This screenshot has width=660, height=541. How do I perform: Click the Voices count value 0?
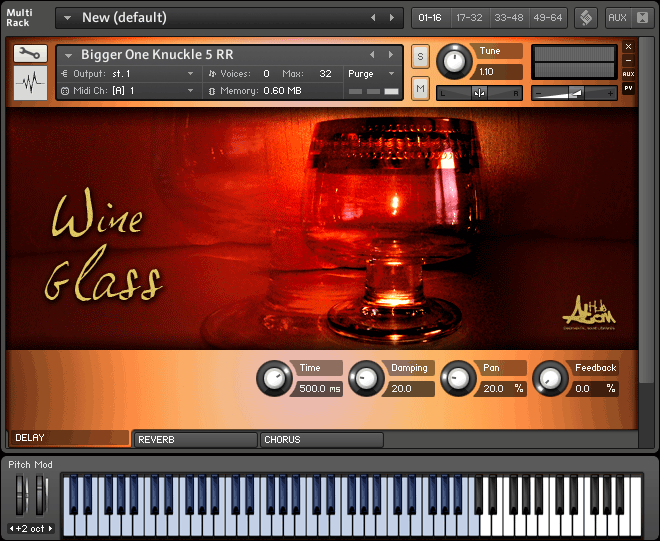click(x=266, y=74)
